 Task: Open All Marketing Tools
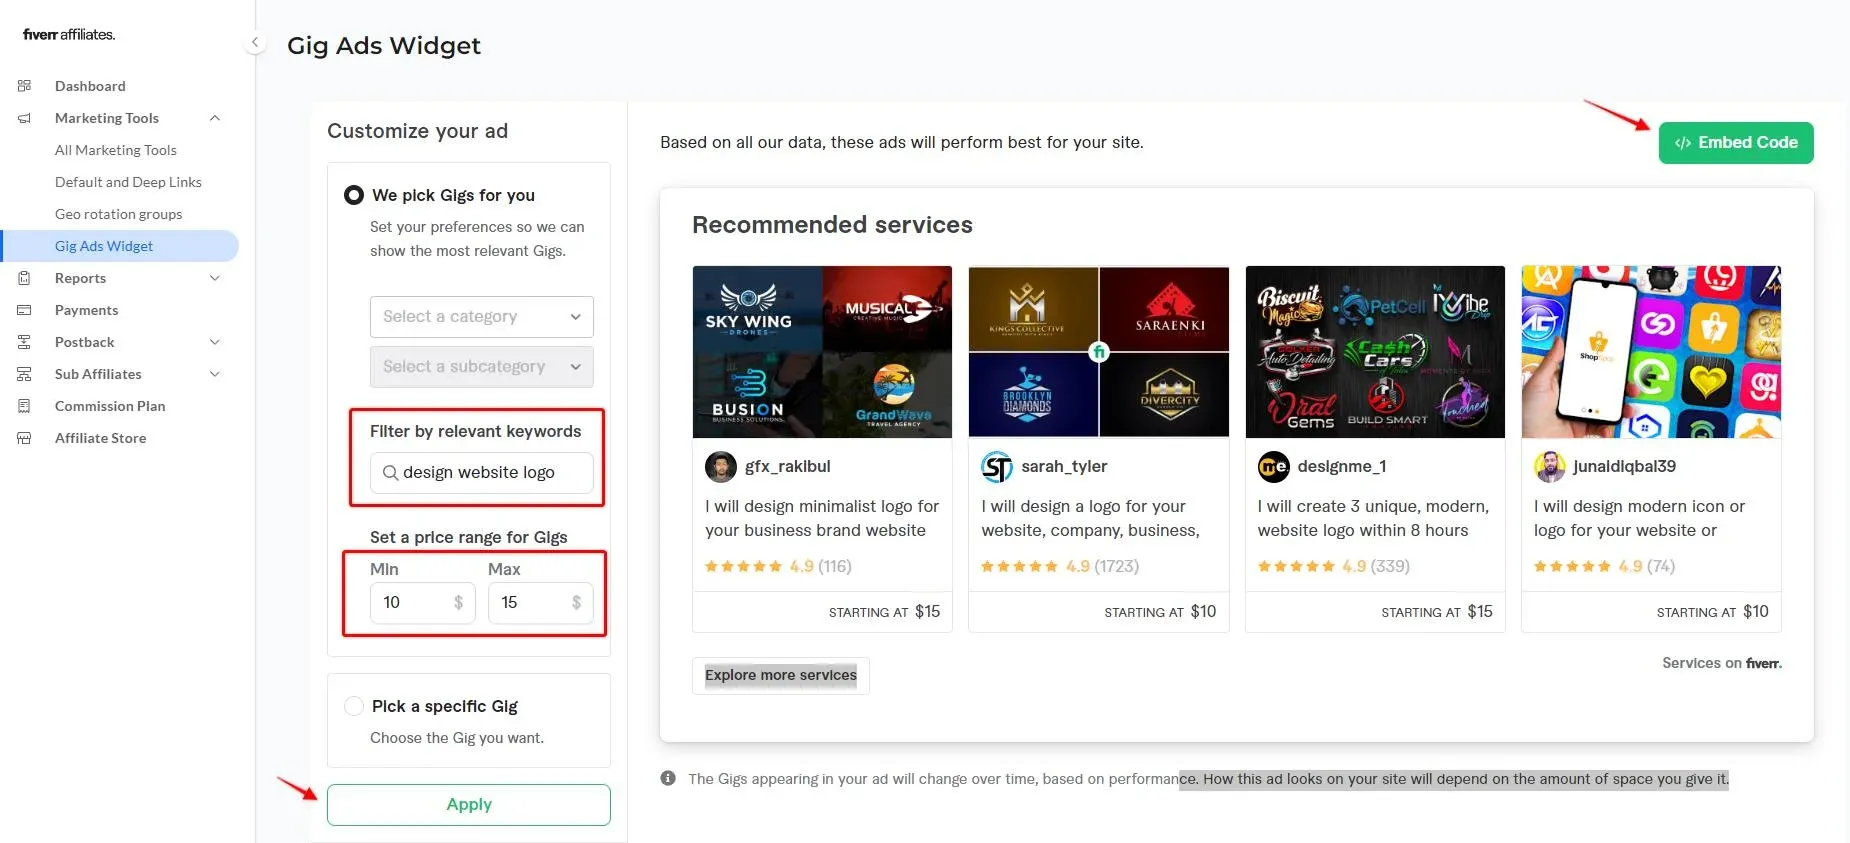pyautogui.click(x=116, y=150)
